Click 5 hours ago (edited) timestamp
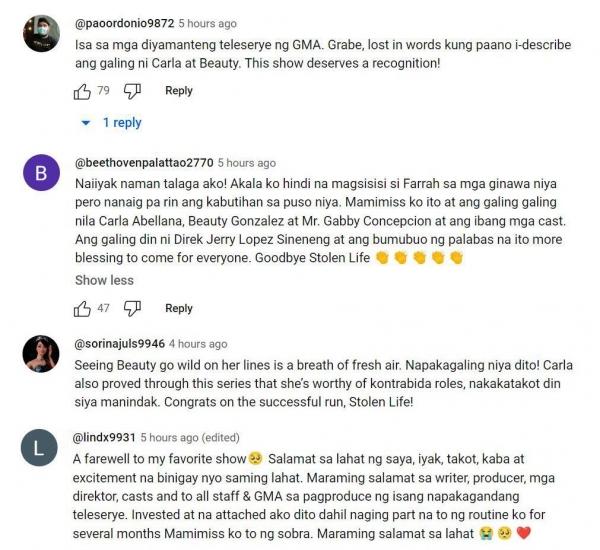Image resolution: width=600 pixels, height=550 pixels. (190, 437)
